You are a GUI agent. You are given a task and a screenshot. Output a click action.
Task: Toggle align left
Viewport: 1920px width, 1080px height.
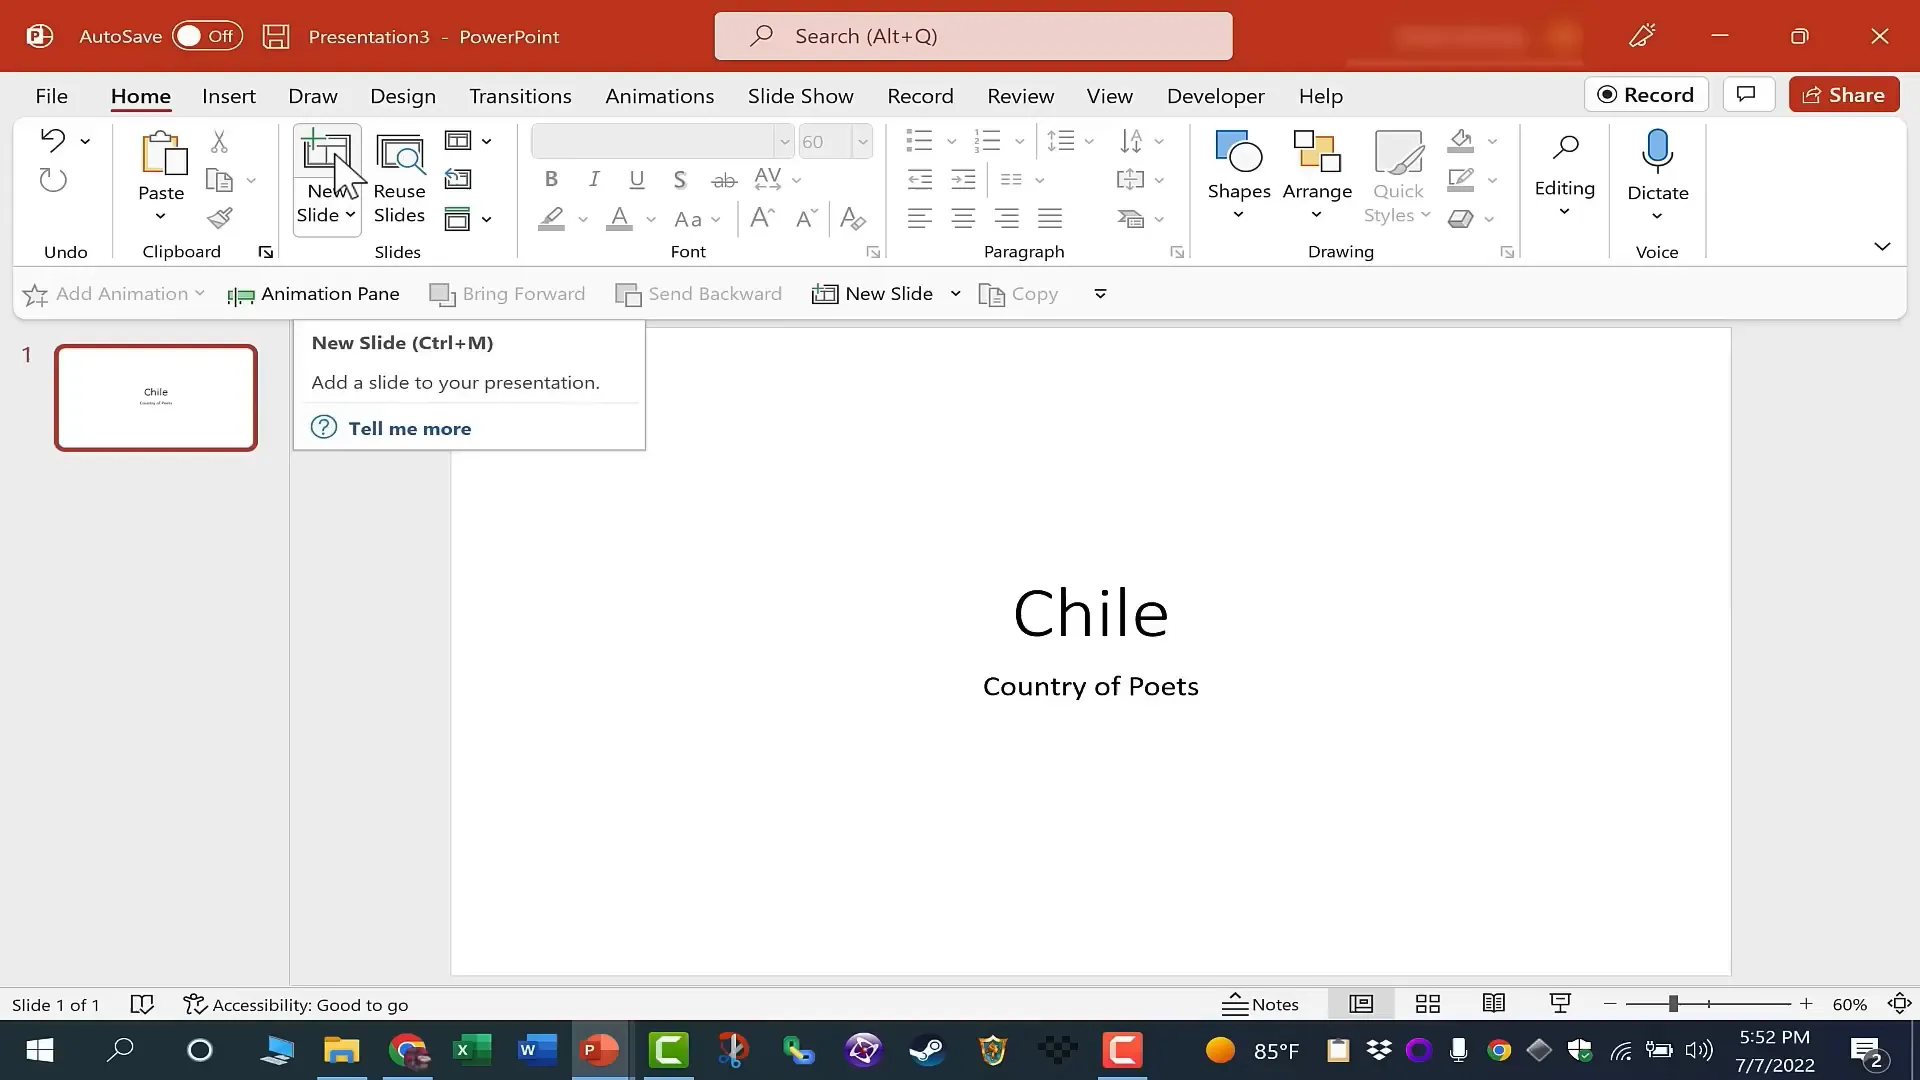(919, 218)
